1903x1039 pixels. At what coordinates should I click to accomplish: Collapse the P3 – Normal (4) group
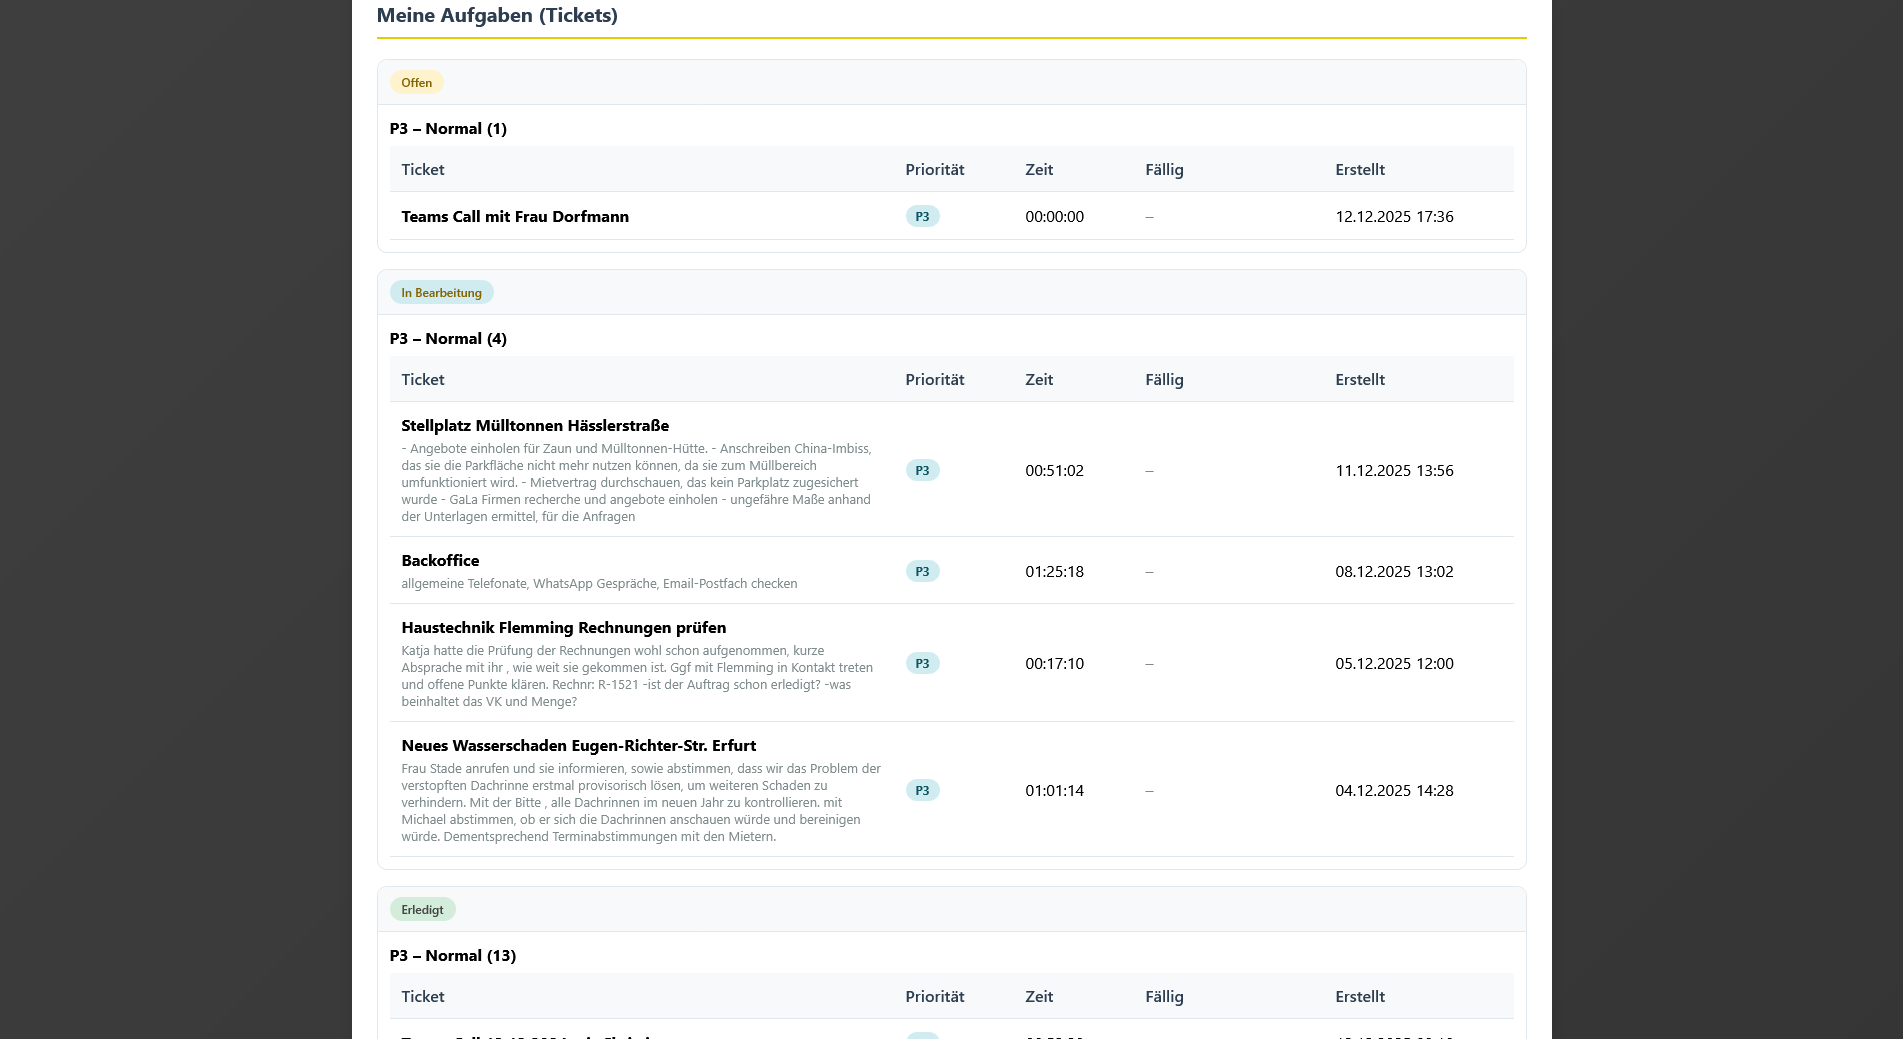click(448, 339)
